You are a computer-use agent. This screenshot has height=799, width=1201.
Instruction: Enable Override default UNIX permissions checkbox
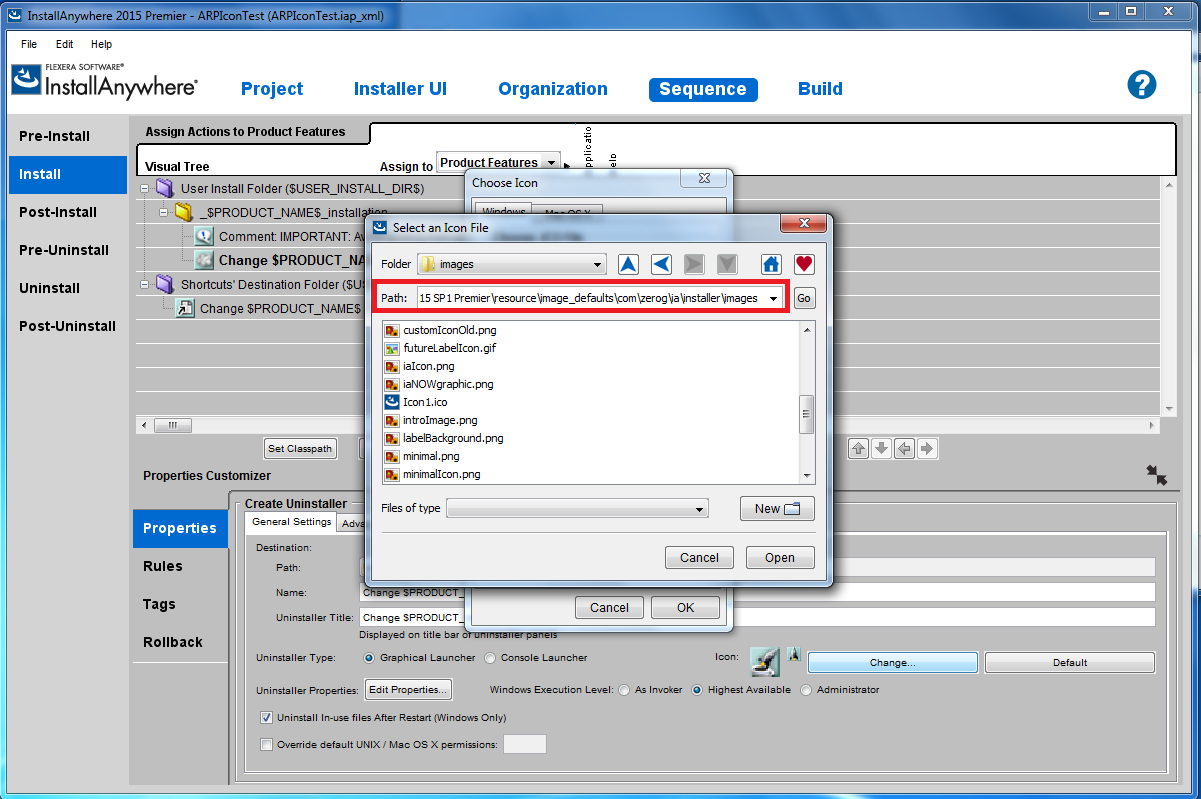tap(267, 744)
